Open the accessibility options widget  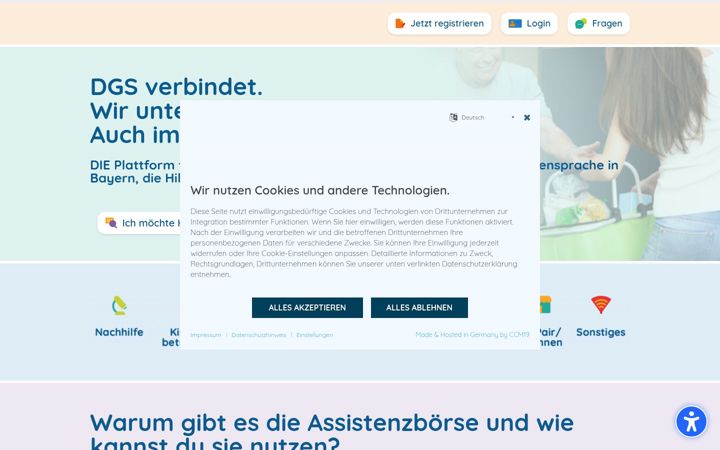(x=691, y=422)
